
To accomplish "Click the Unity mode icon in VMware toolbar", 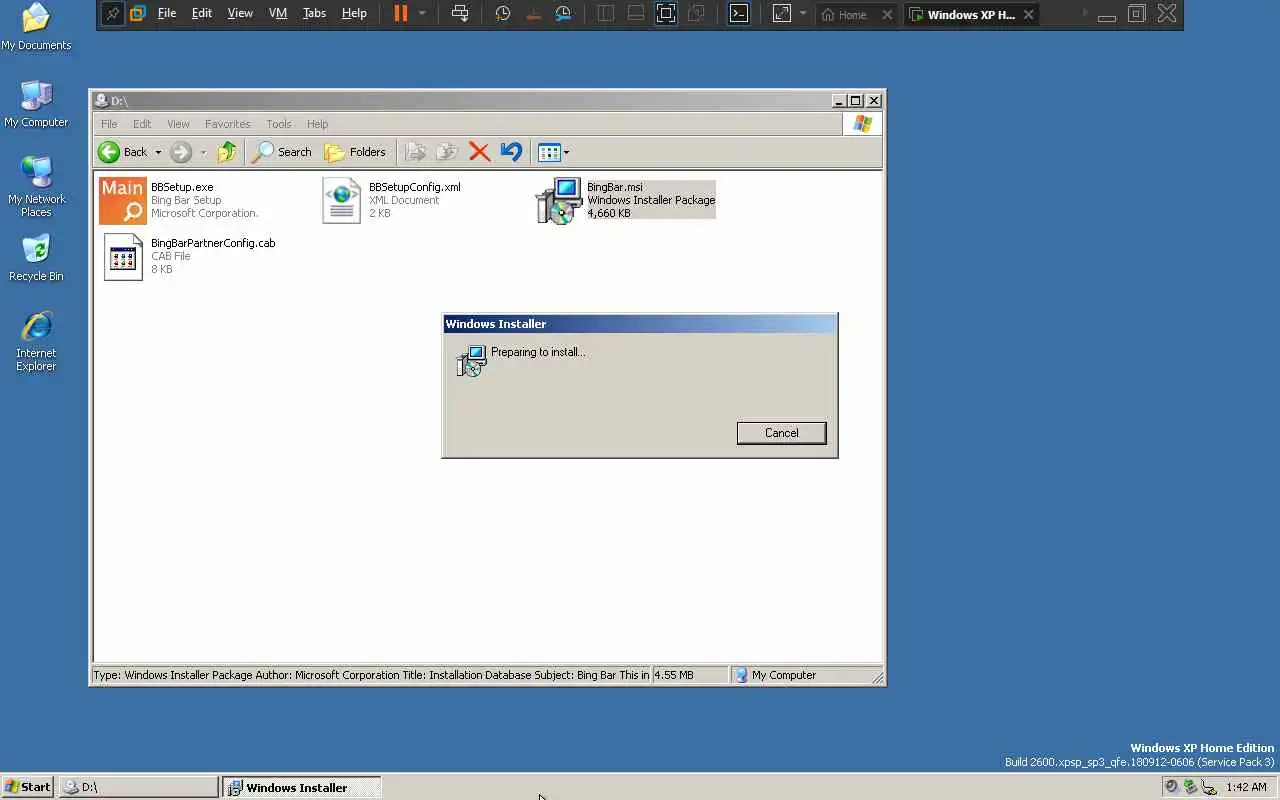I will [696, 14].
